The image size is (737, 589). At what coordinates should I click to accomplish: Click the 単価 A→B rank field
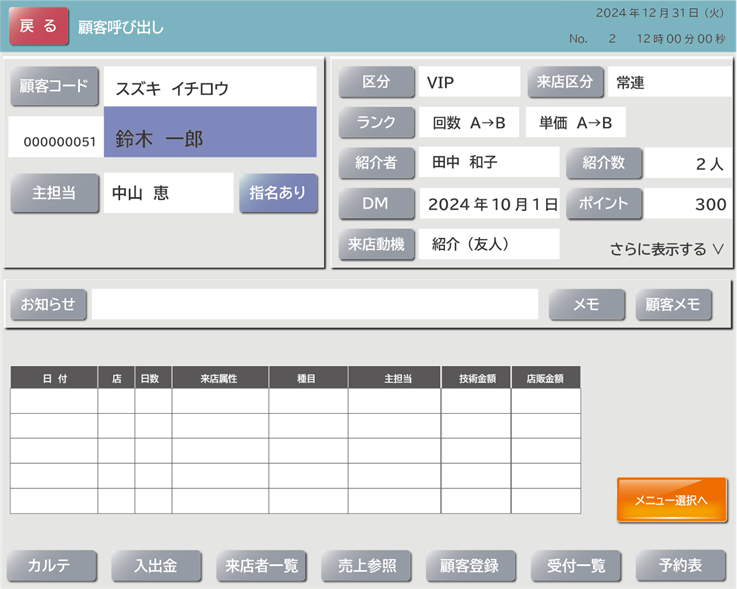(x=575, y=122)
